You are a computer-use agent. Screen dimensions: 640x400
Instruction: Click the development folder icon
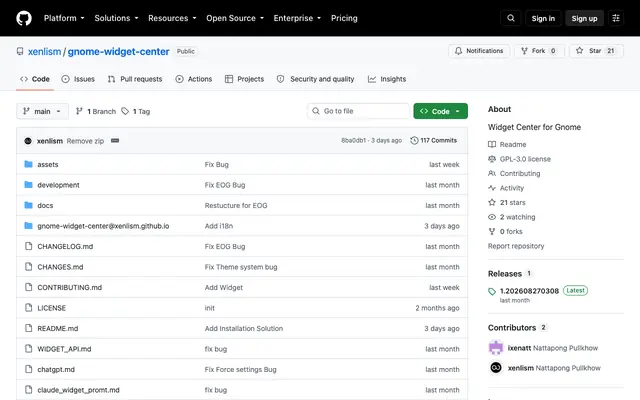coord(28,184)
